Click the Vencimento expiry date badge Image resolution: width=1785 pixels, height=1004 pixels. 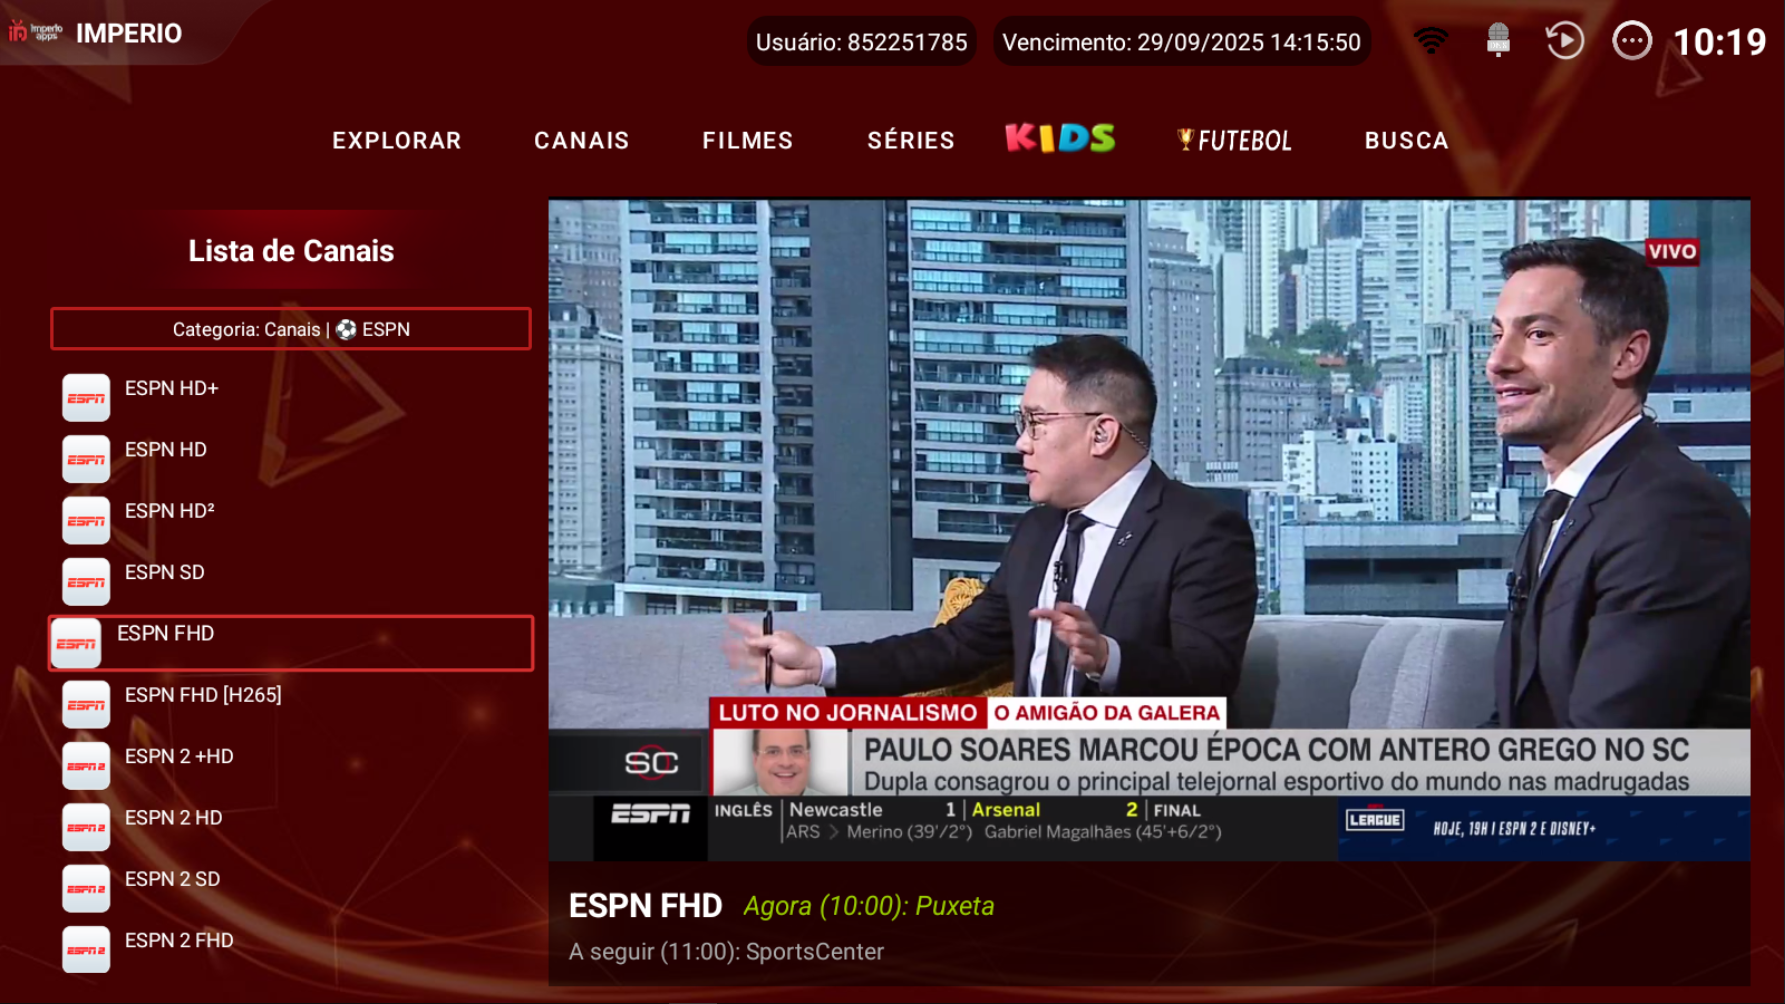coord(1181,42)
